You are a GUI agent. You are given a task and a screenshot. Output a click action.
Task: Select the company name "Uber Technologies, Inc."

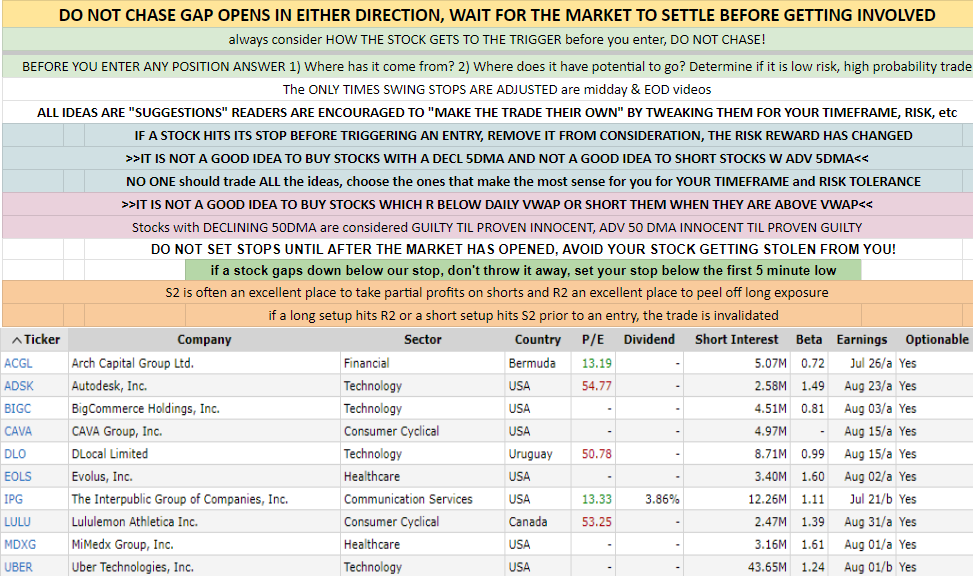tap(133, 567)
